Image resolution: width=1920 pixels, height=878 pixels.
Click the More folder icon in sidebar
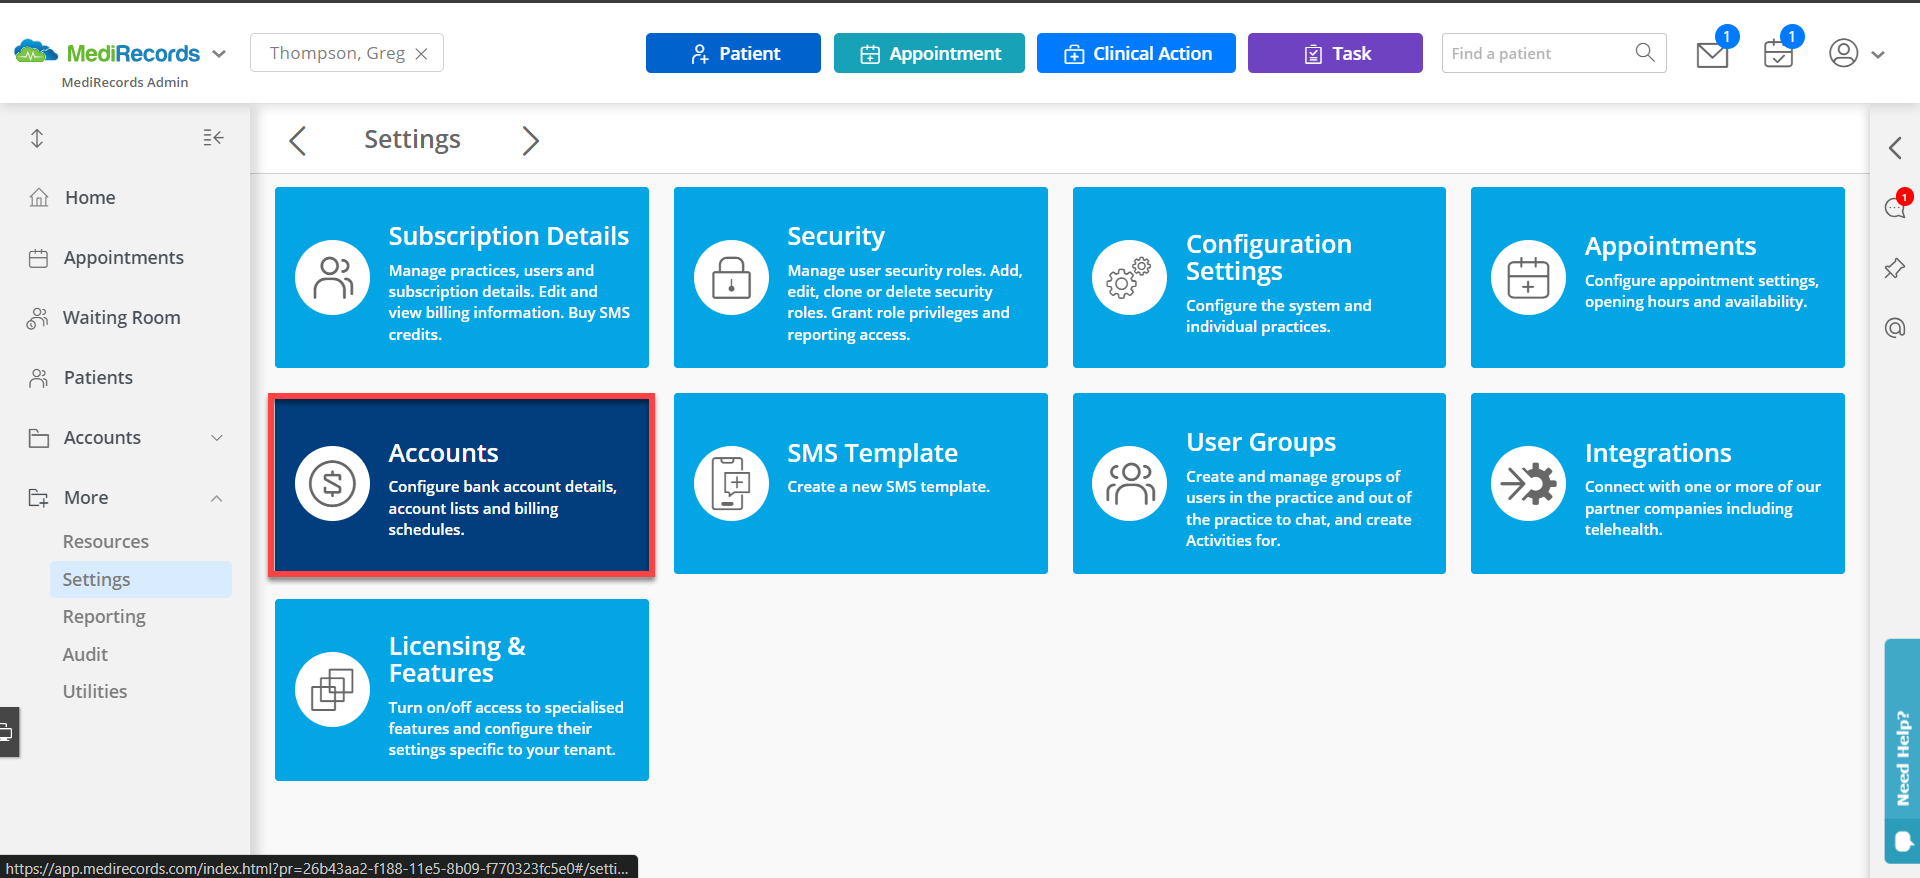pyautogui.click(x=38, y=498)
